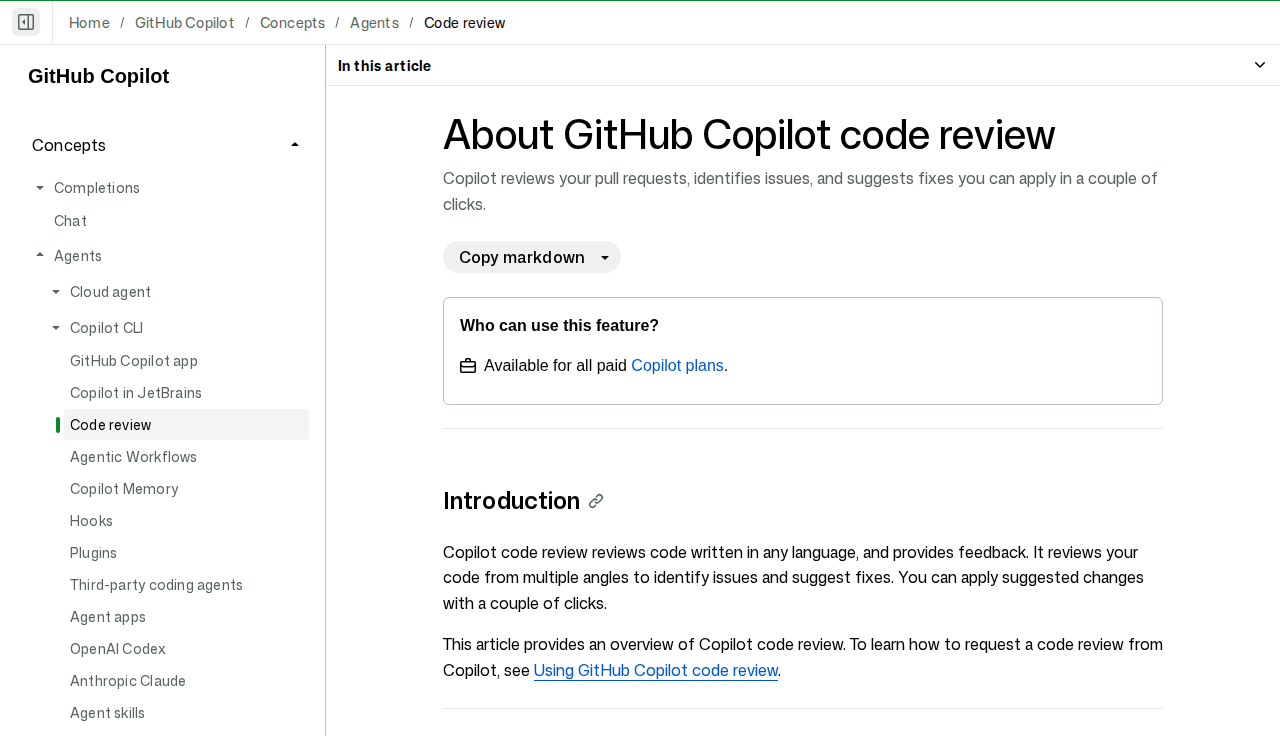
Task: Click the Agents sidebar label
Action: click(x=78, y=256)
